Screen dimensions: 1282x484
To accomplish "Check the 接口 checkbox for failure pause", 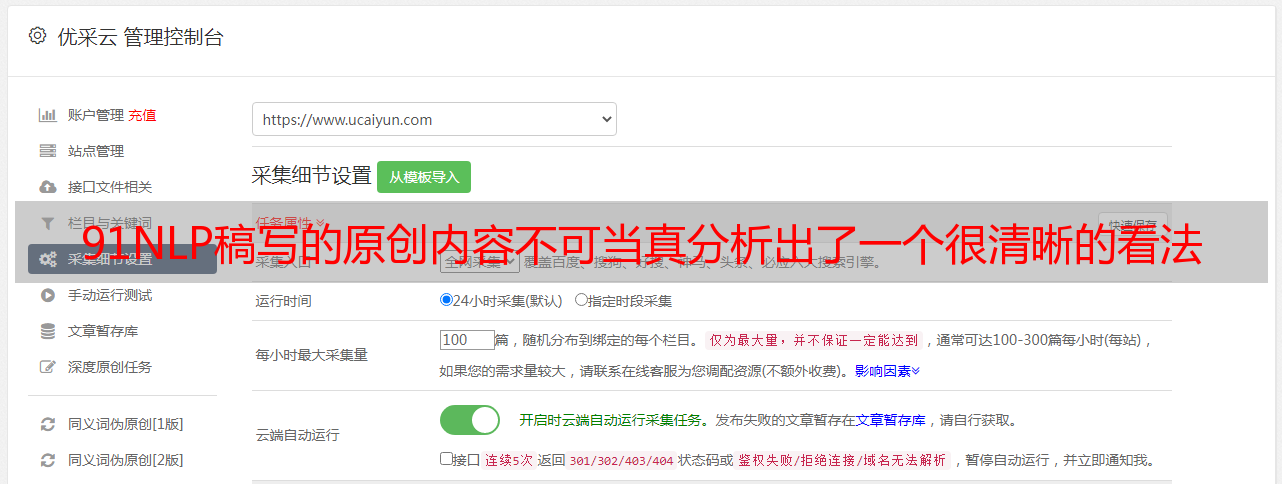I will pyautogui.click(x=446, y=459).
